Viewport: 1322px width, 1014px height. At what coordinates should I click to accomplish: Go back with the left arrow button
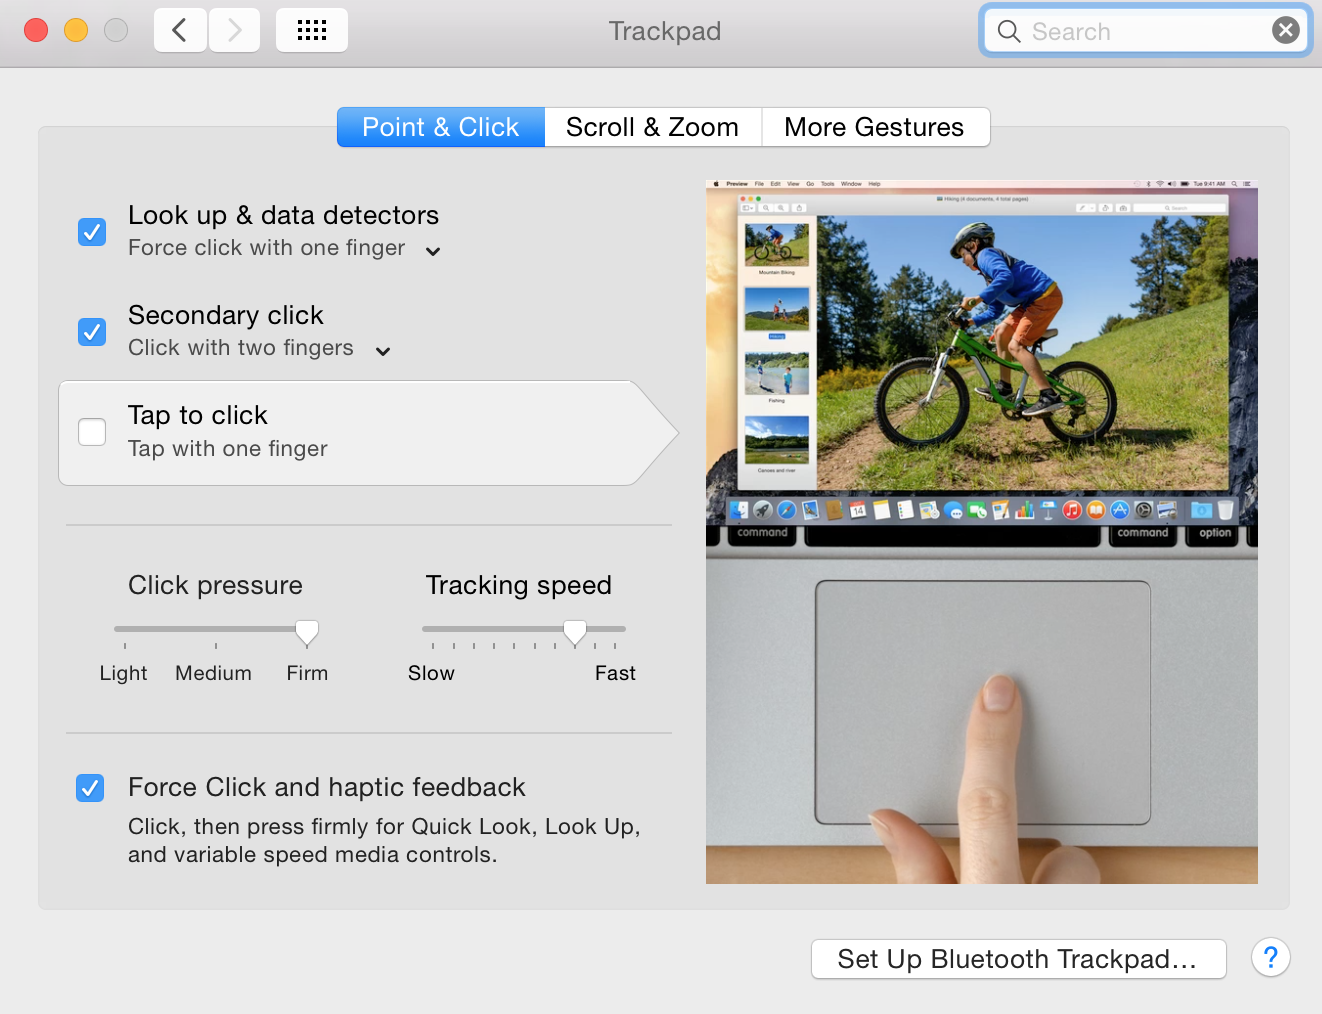click(x=180, y=30)
